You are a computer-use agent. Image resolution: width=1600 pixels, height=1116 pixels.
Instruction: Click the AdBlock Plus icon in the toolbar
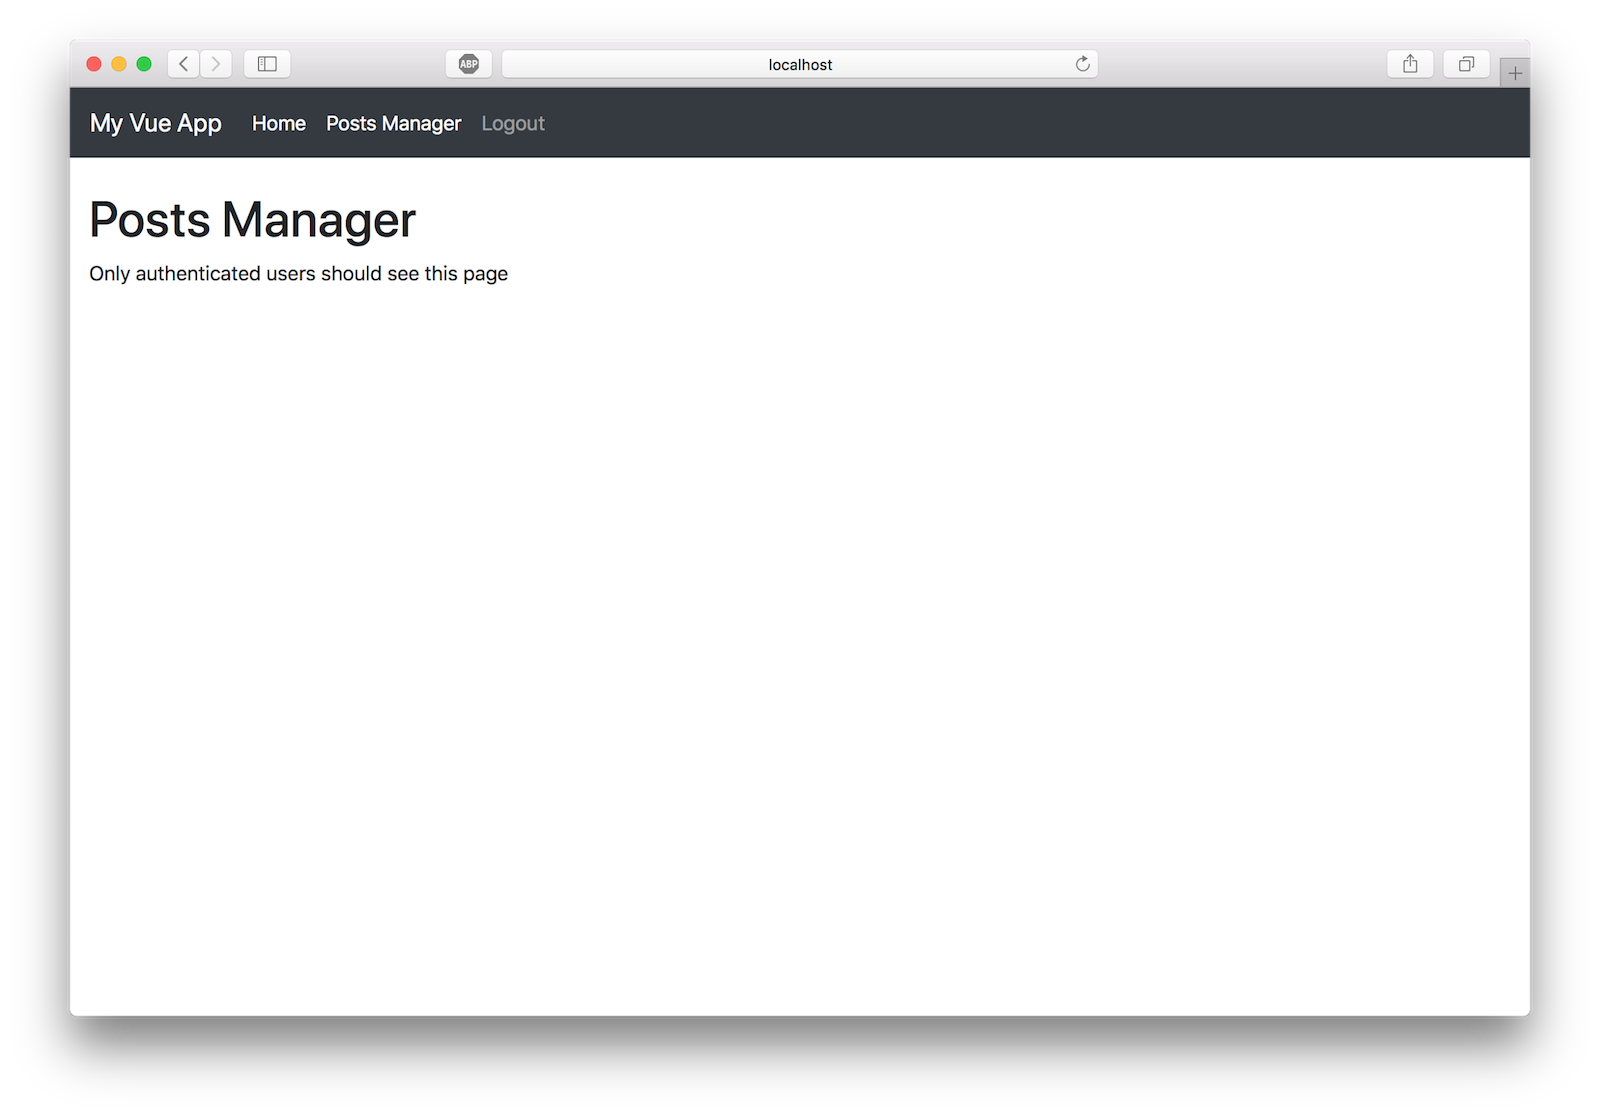coord(468,63)
